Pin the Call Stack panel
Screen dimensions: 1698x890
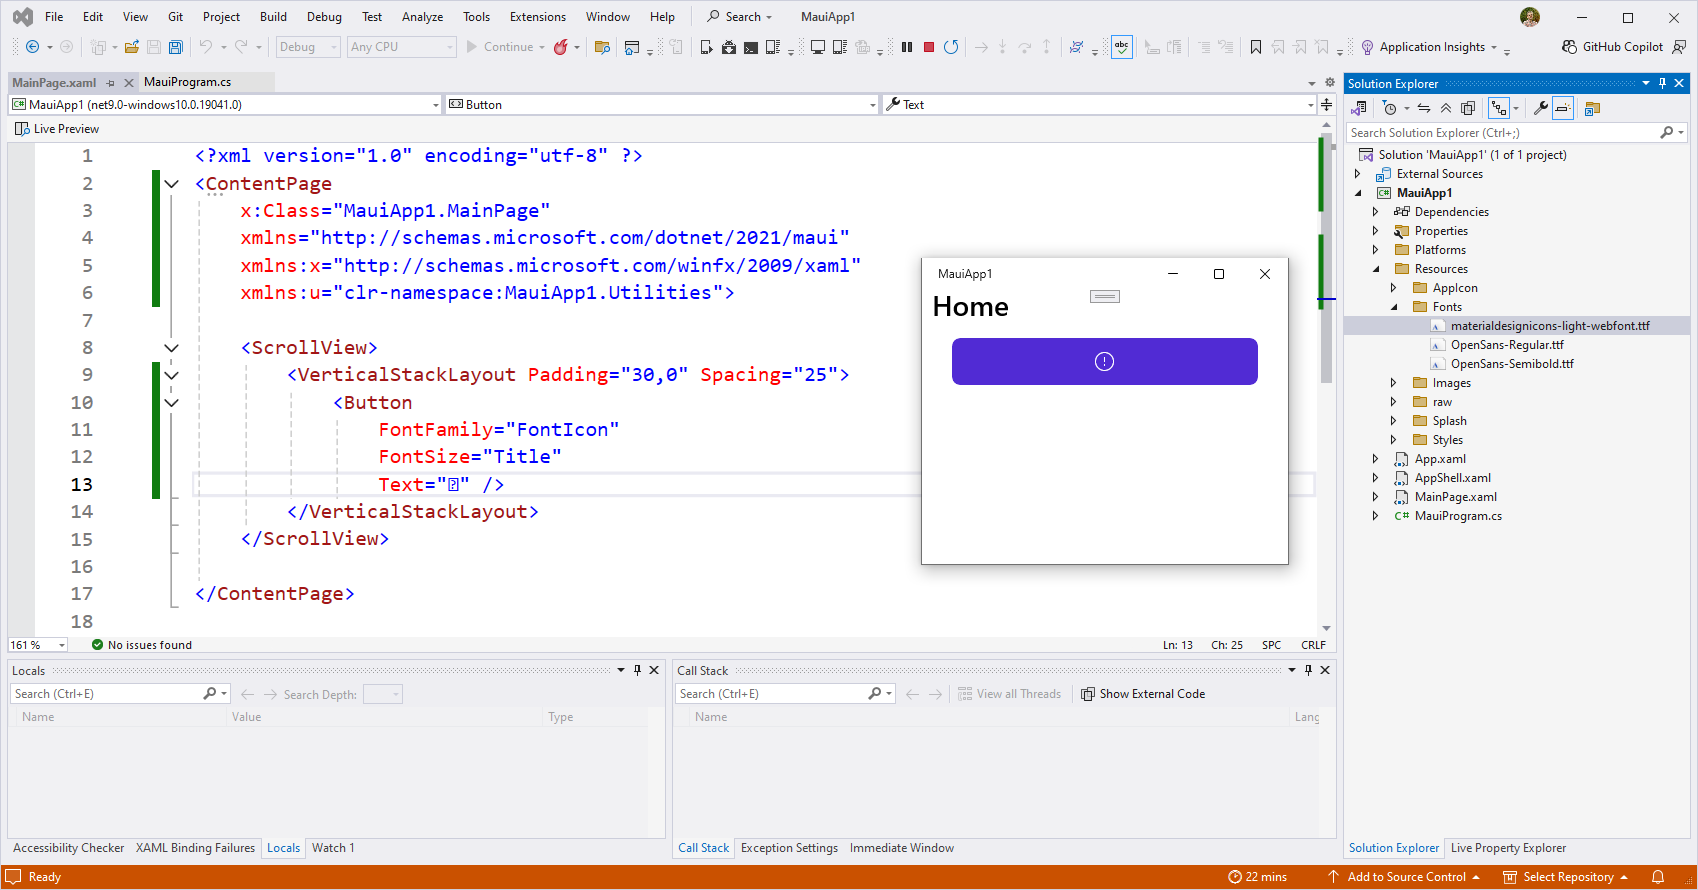[1308, 670]
